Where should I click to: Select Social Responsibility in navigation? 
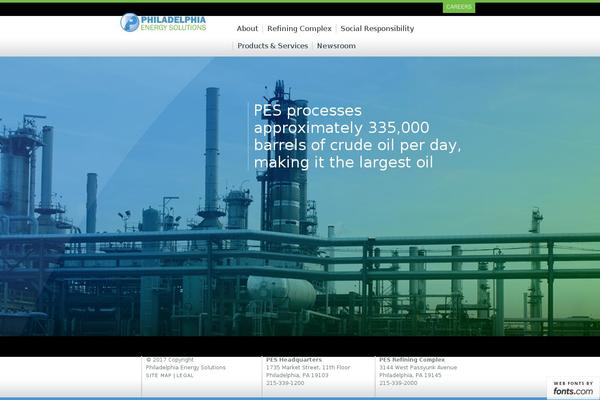point(377,28)
